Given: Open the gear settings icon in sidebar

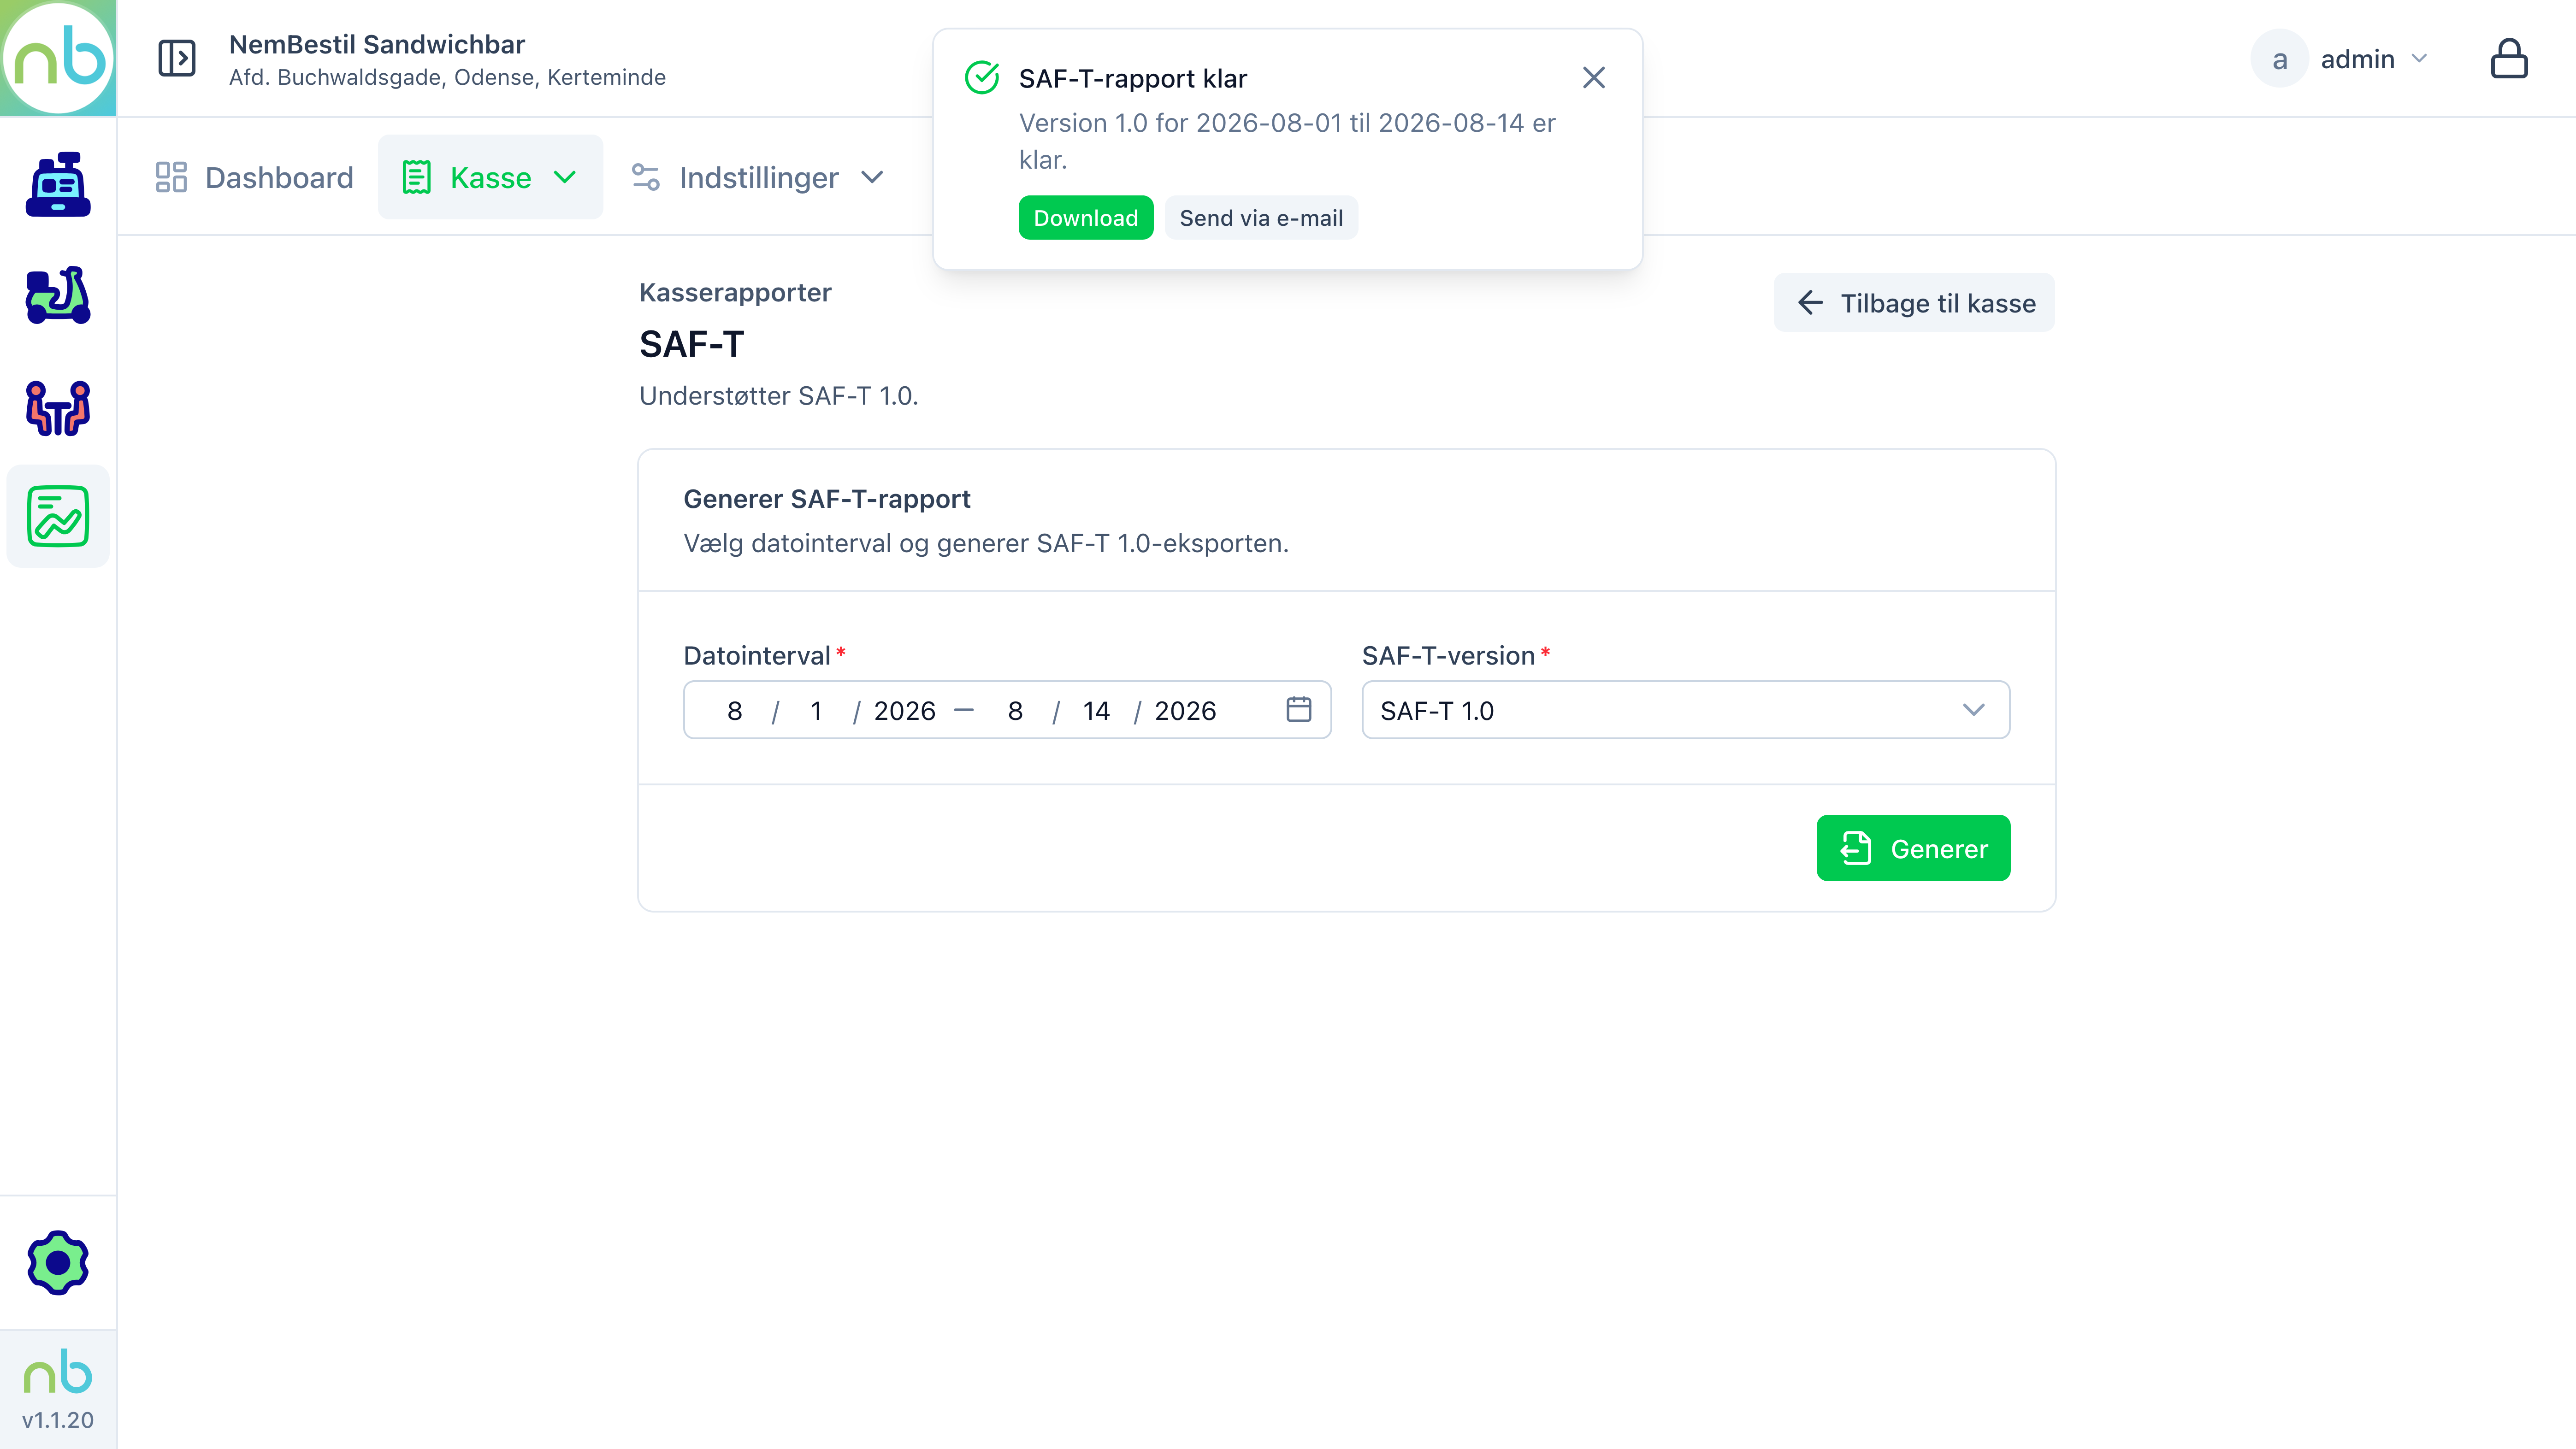Looking at the screenshot, I should pyautogui.click(x=58, y=1263).
